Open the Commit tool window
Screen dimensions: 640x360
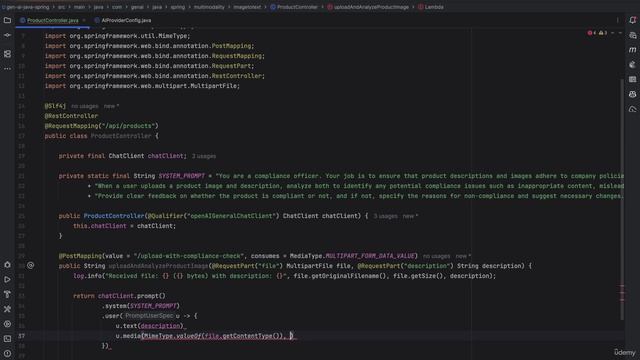(x=7, y=36)
